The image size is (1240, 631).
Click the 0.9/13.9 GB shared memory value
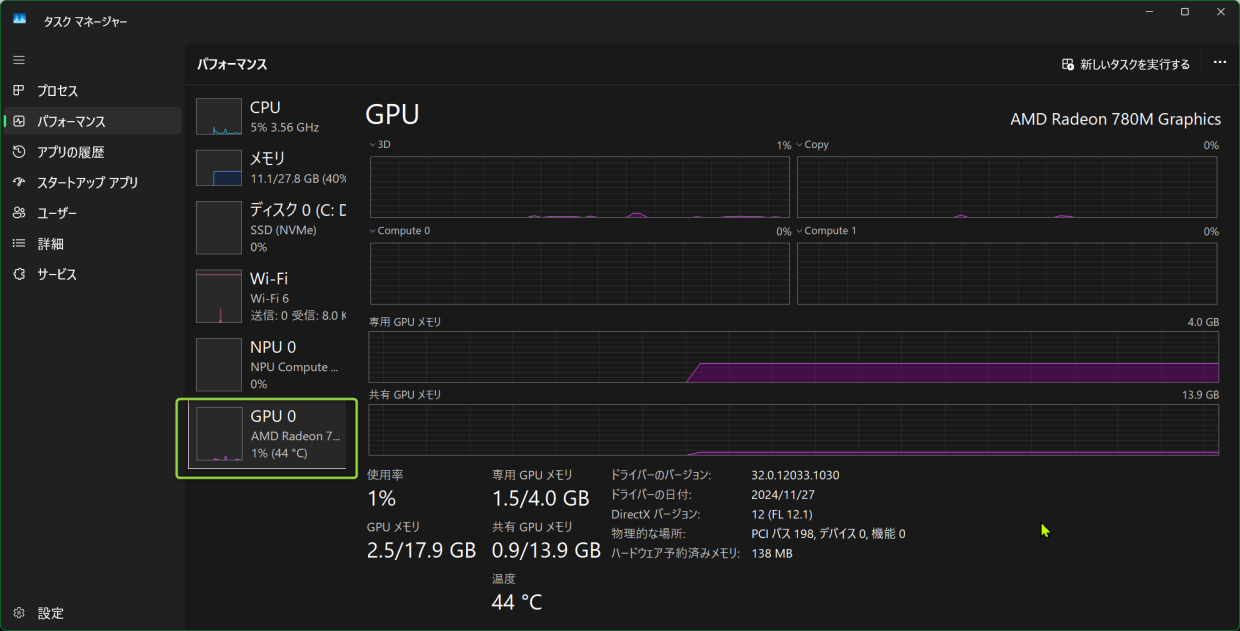tap(546, 550)
